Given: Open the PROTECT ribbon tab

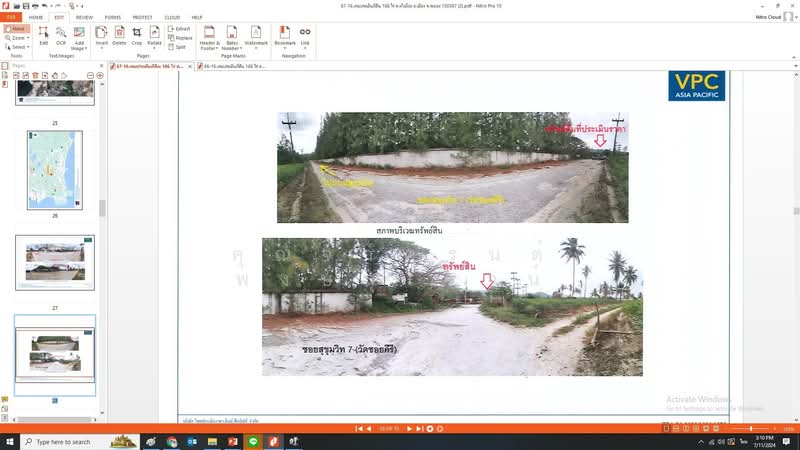Looking at the screenshot, I should tap(143, 17).
